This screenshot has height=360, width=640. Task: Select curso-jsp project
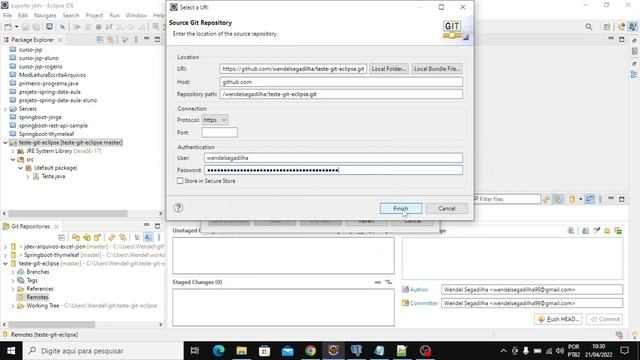coord(30,49)
